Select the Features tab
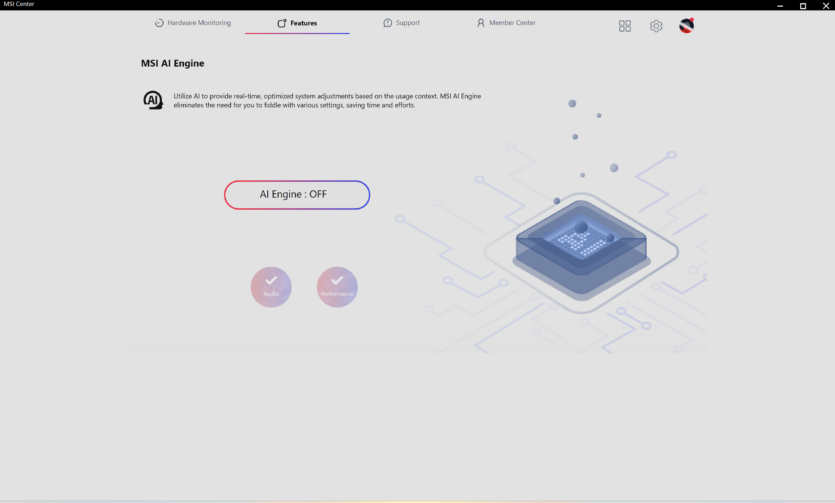The height and width of the screenshot is (503, 835). 297,23
